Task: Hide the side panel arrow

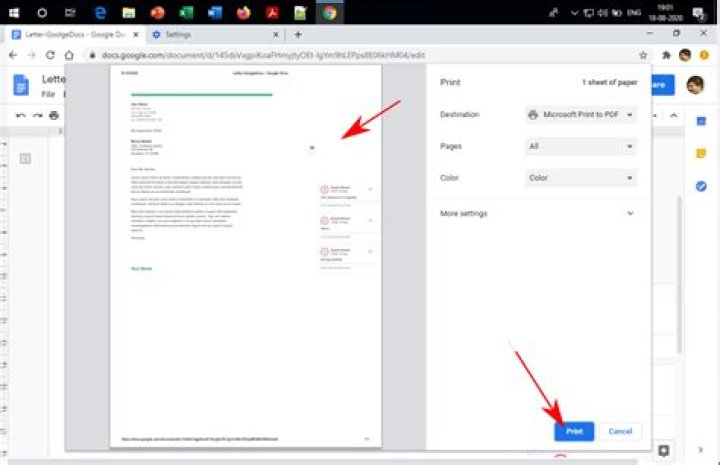Action: tap(701, 450)
